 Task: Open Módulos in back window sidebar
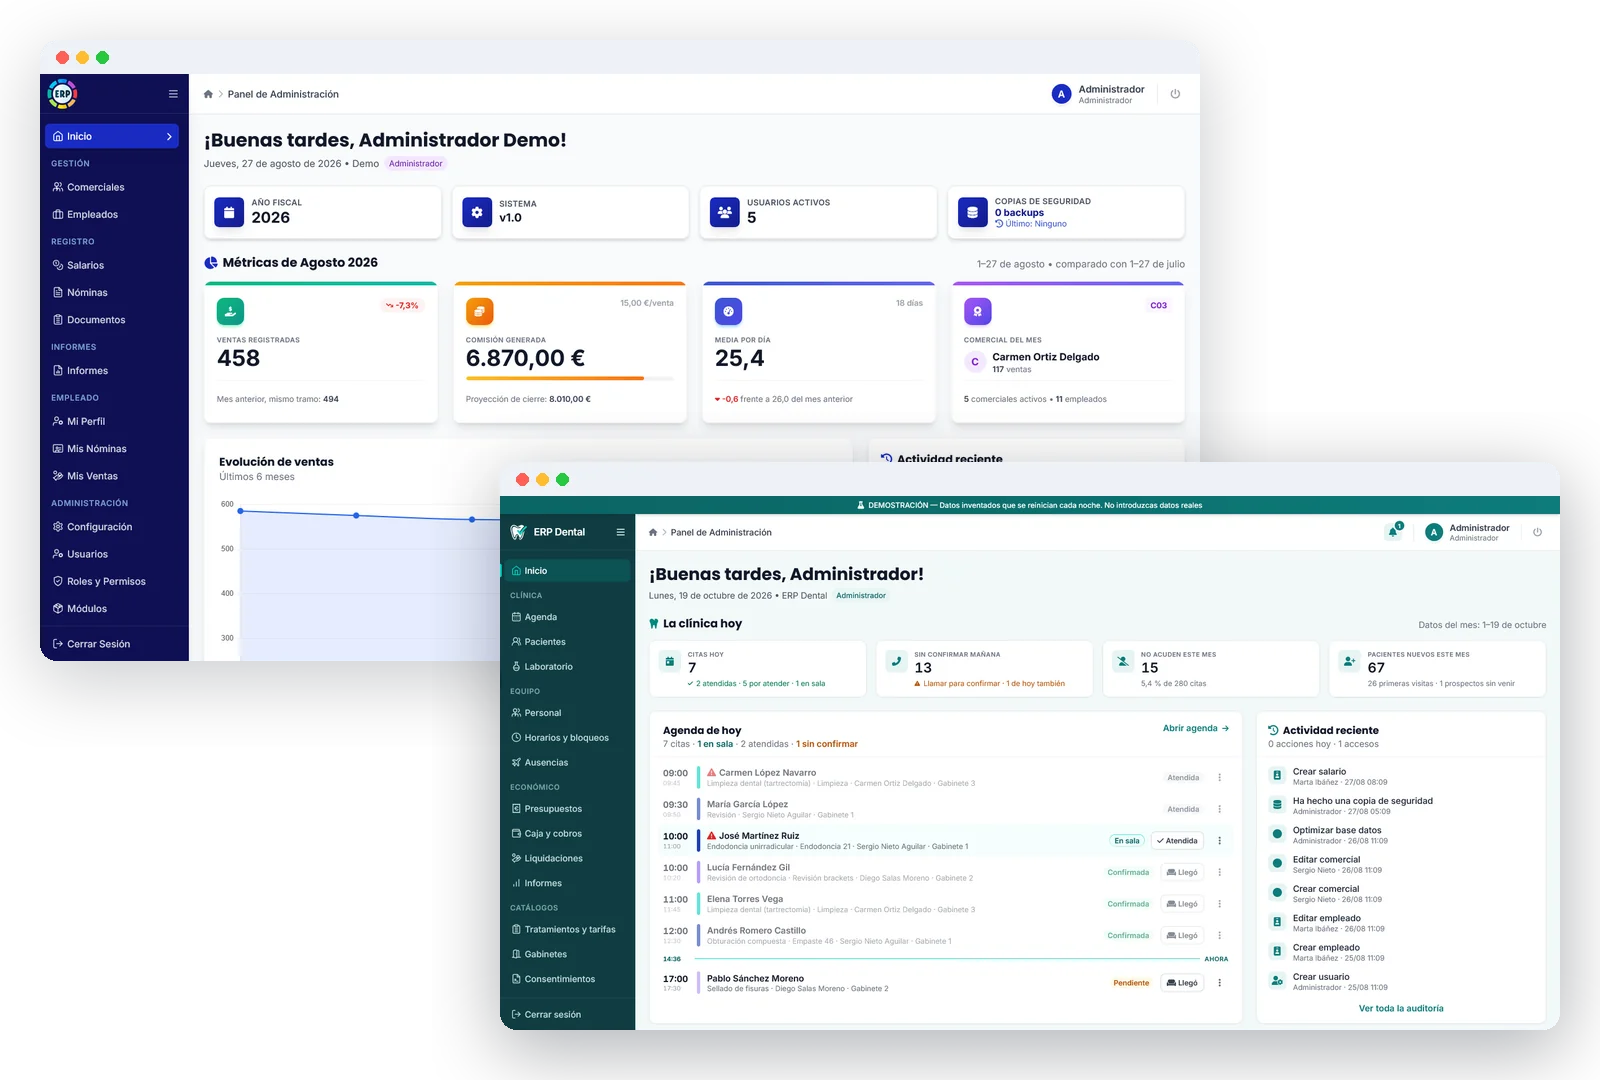pyautogui.click(x=112, y=608)
